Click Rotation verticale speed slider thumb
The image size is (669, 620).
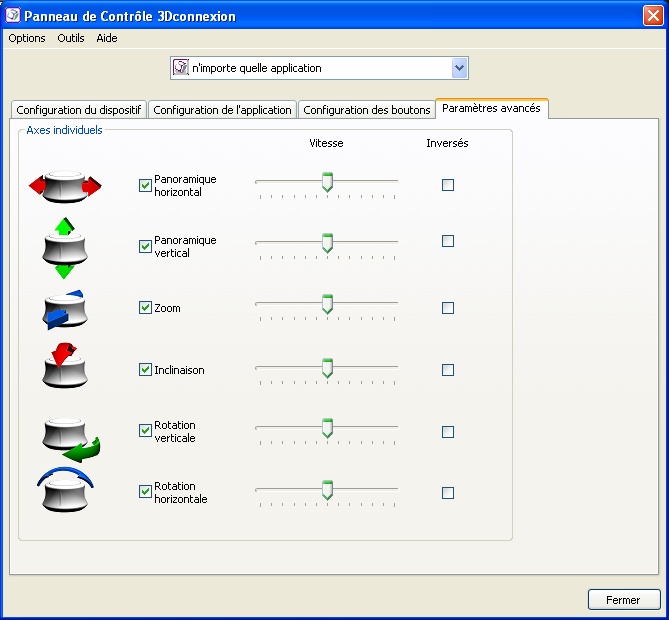point(327,428)
